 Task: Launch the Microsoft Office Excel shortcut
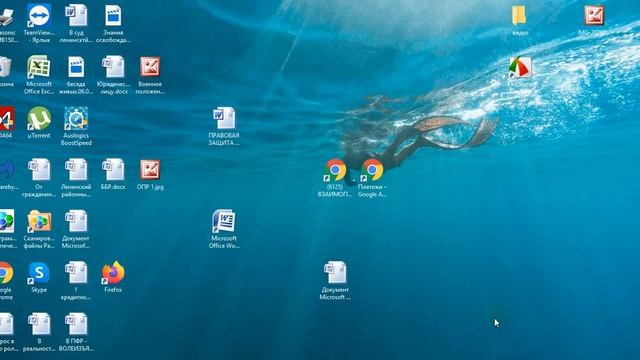(x=39, y=67)
